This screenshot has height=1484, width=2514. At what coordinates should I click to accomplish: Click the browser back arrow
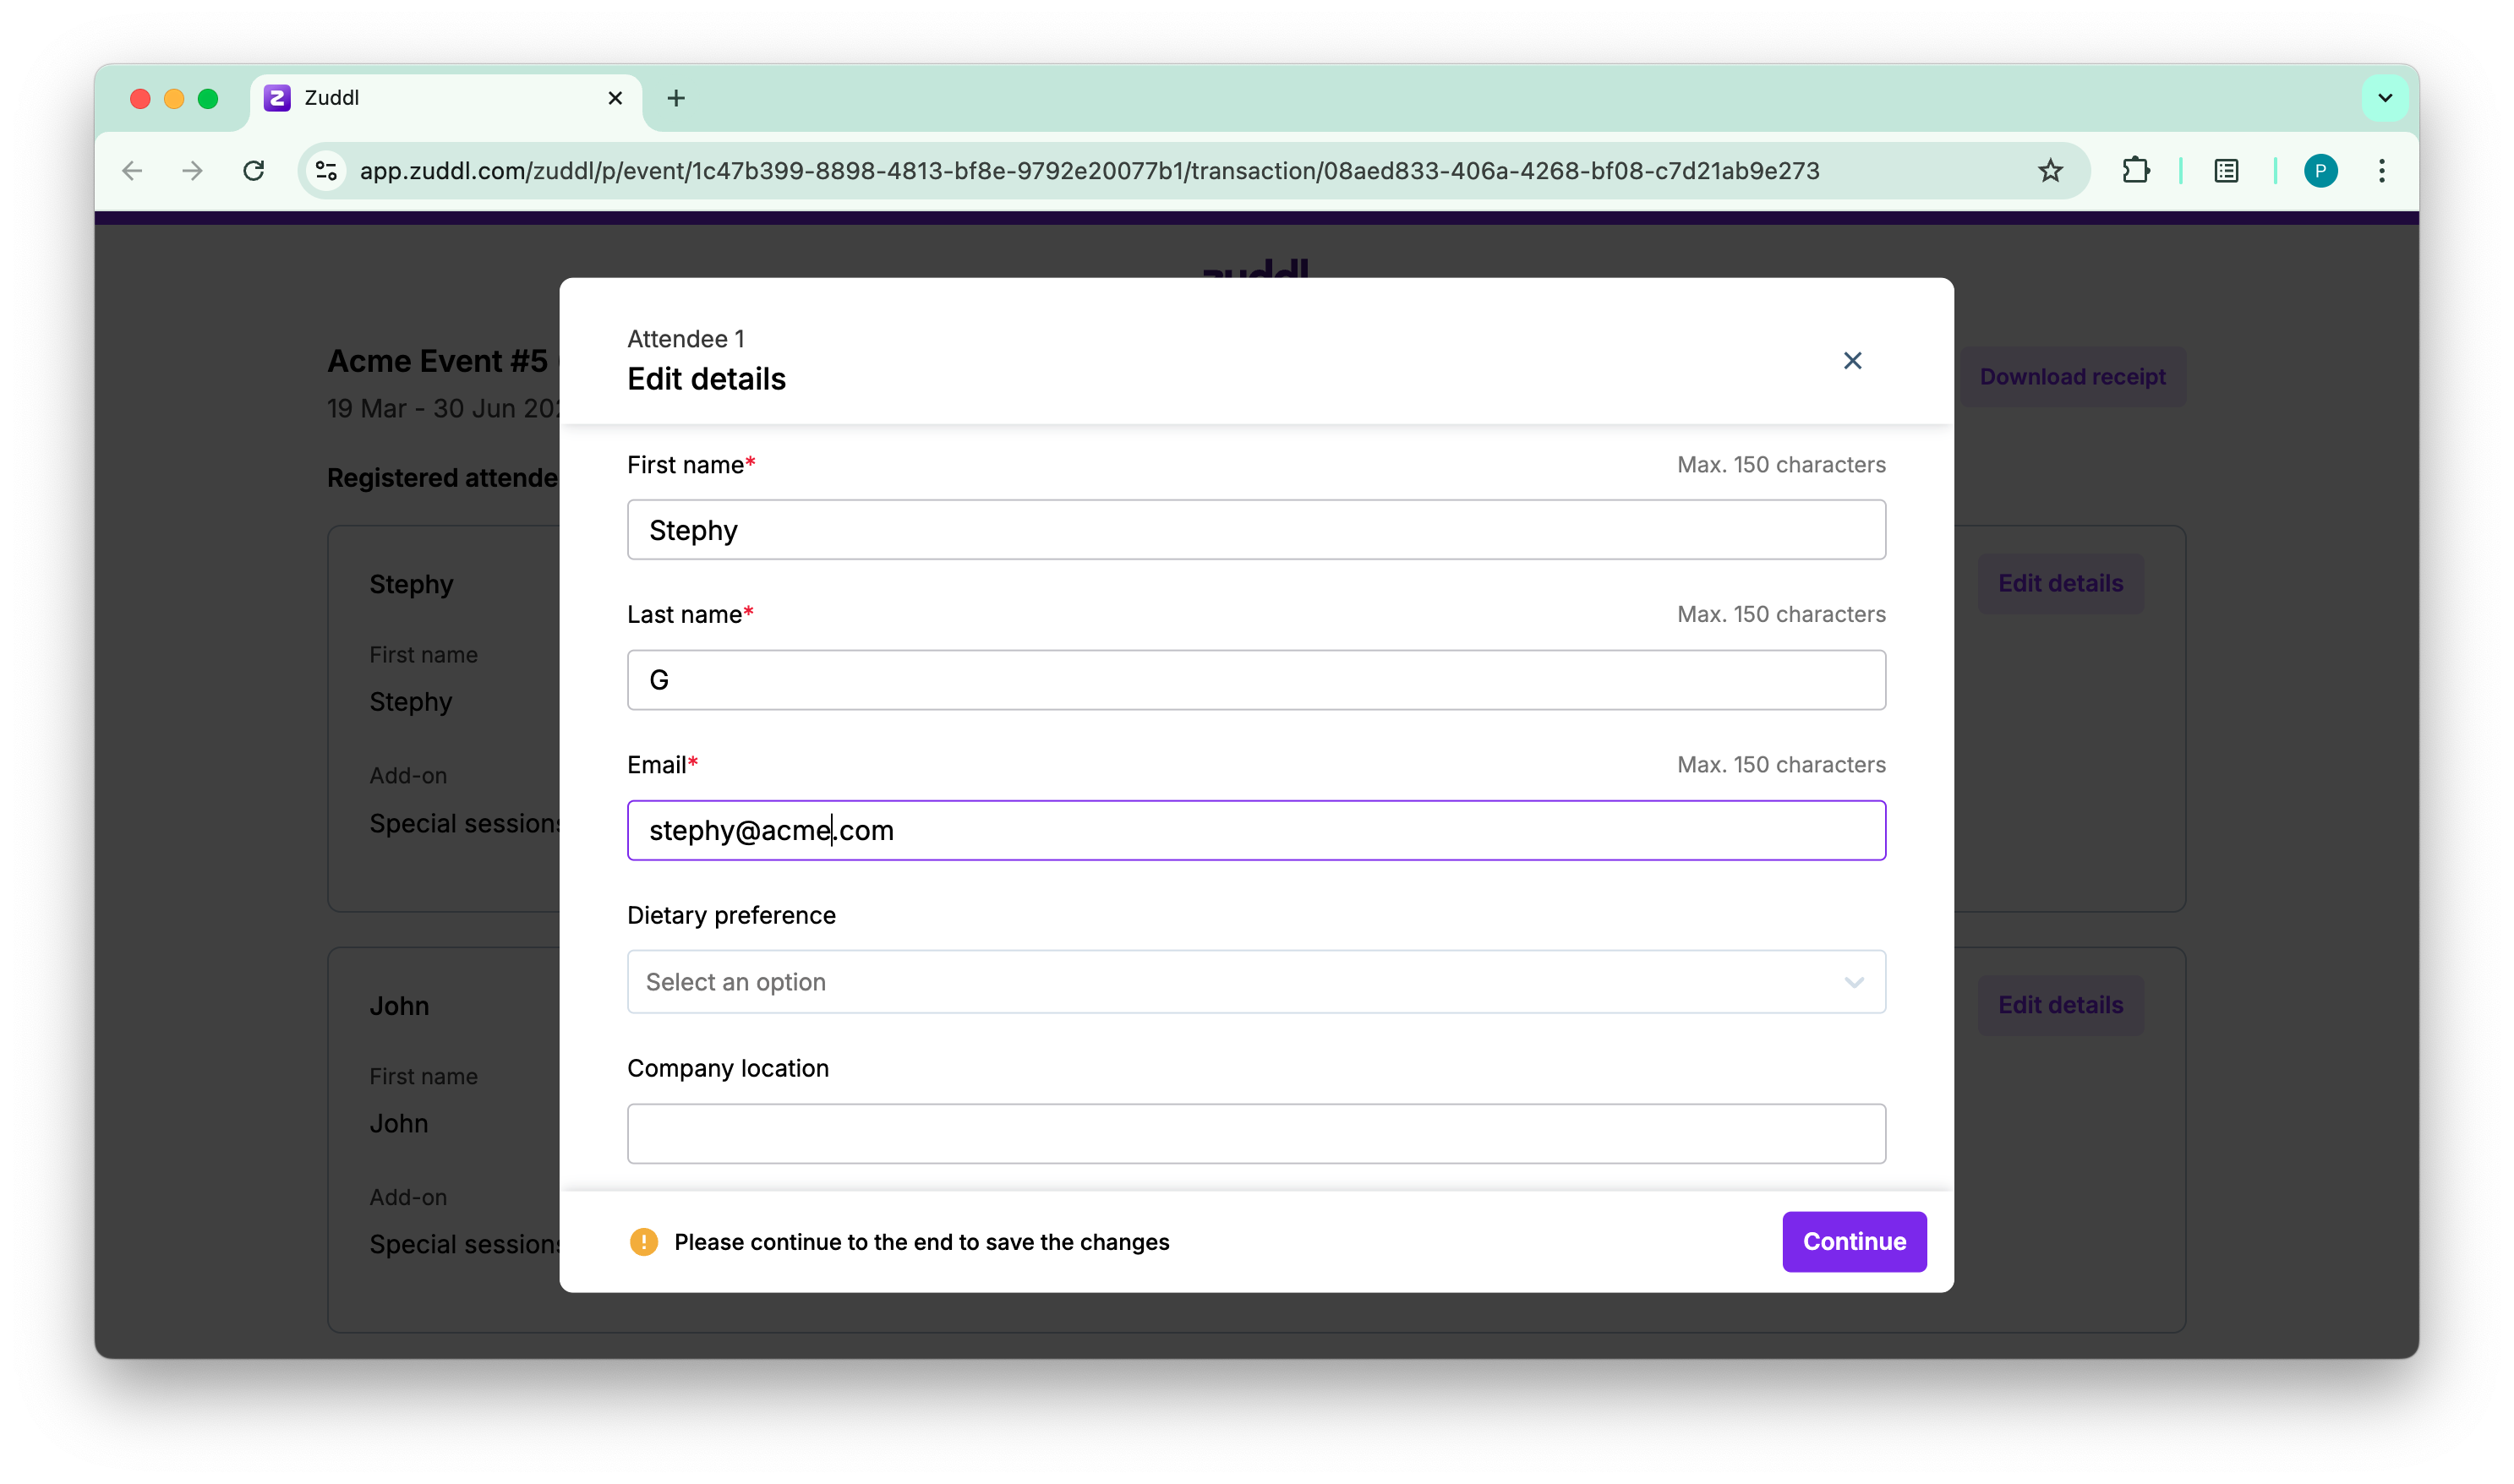[132, 171]
